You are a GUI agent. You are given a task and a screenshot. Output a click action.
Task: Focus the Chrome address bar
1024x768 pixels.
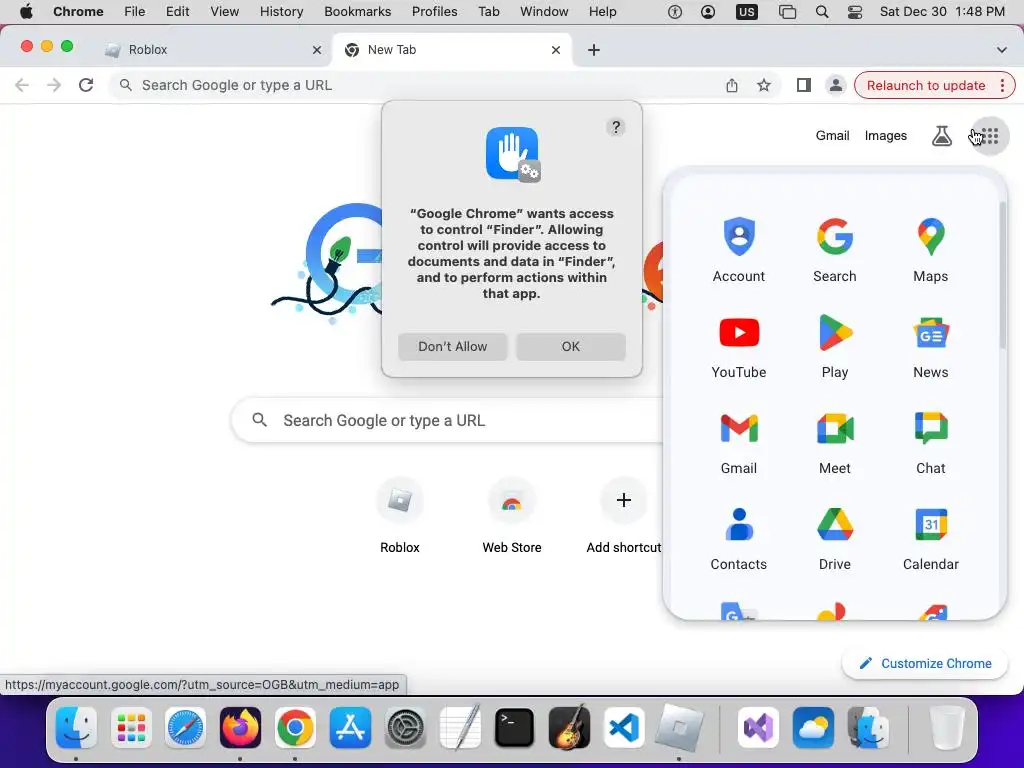click(x=418, y=86)
